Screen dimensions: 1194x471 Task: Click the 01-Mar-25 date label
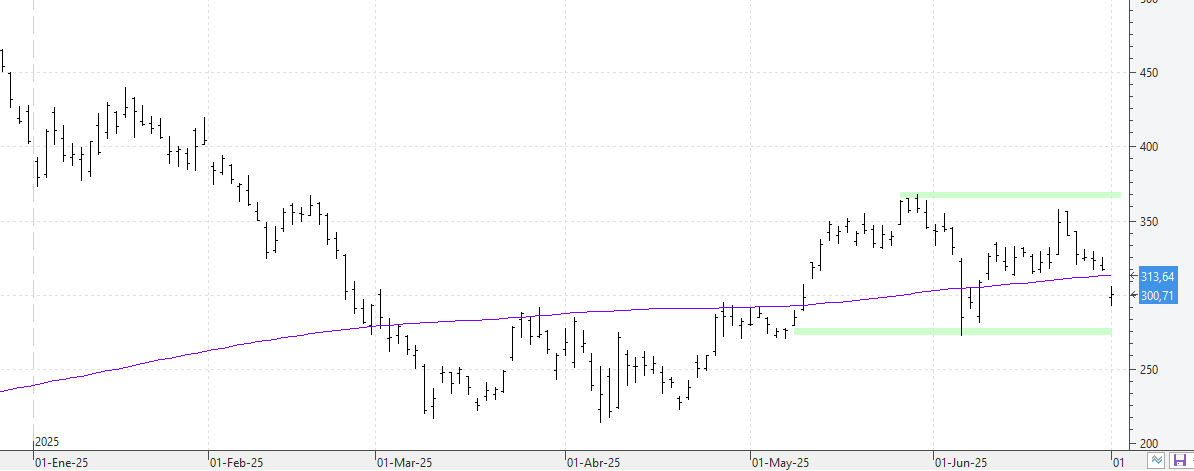[x=405, y=462]
